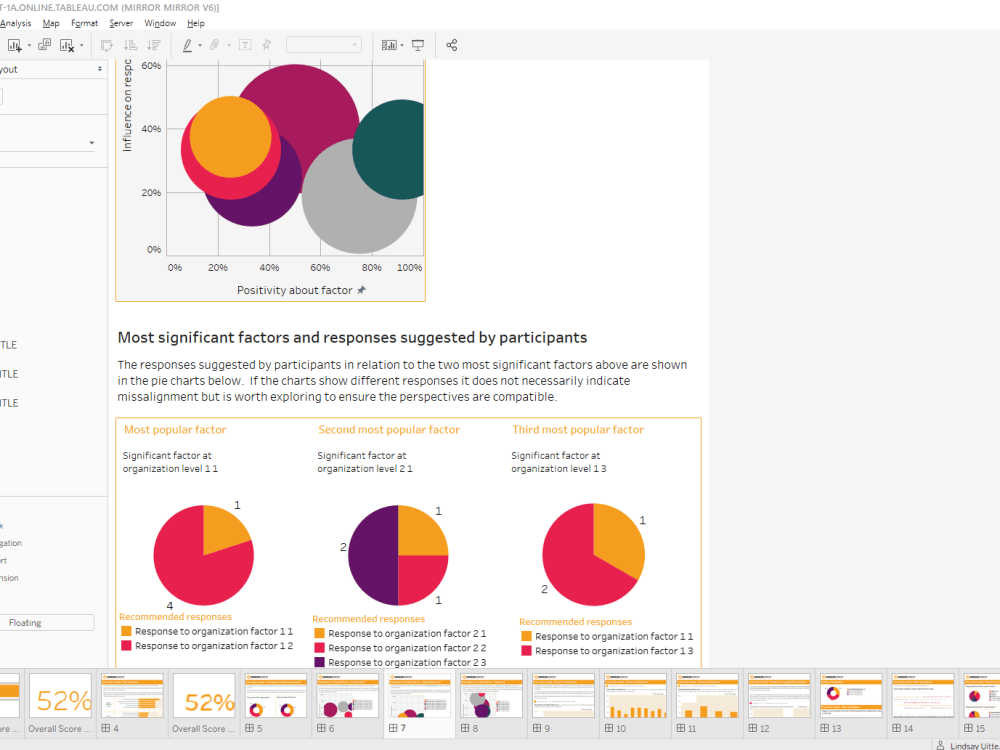Click the Most popular factor heading
Image resolution: width=1000 pixels, height=750 pixels.
tap(175, 430)
